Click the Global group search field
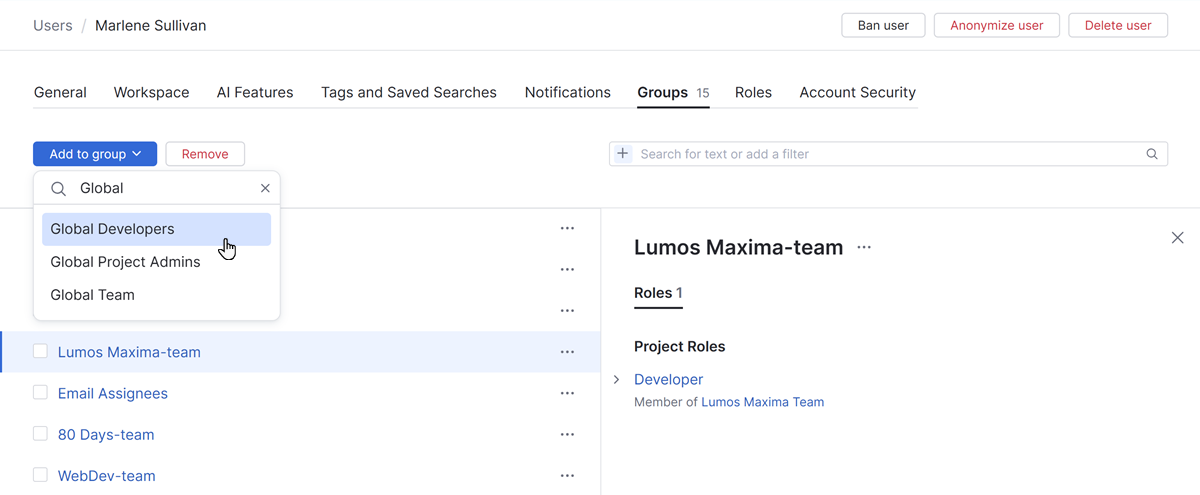 click(x=165, y=188)
